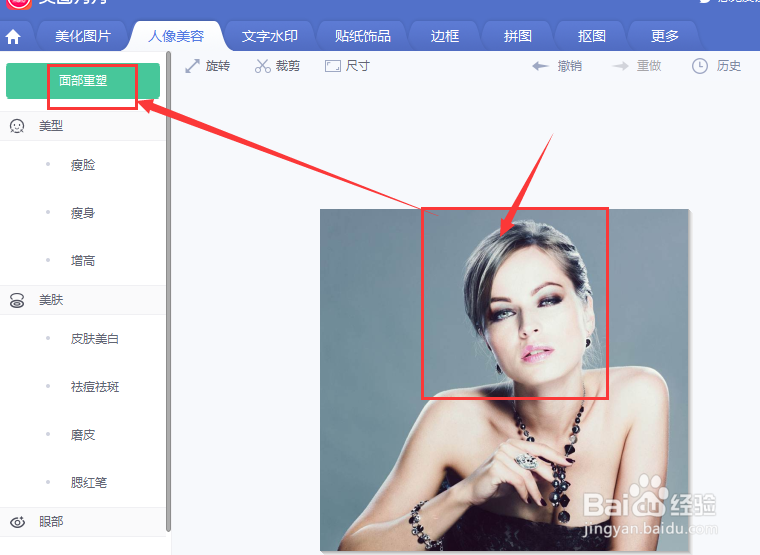The height and width of the screenshot is (555, 760).
Task: Select the 瘦身 option
Action: 83,213
